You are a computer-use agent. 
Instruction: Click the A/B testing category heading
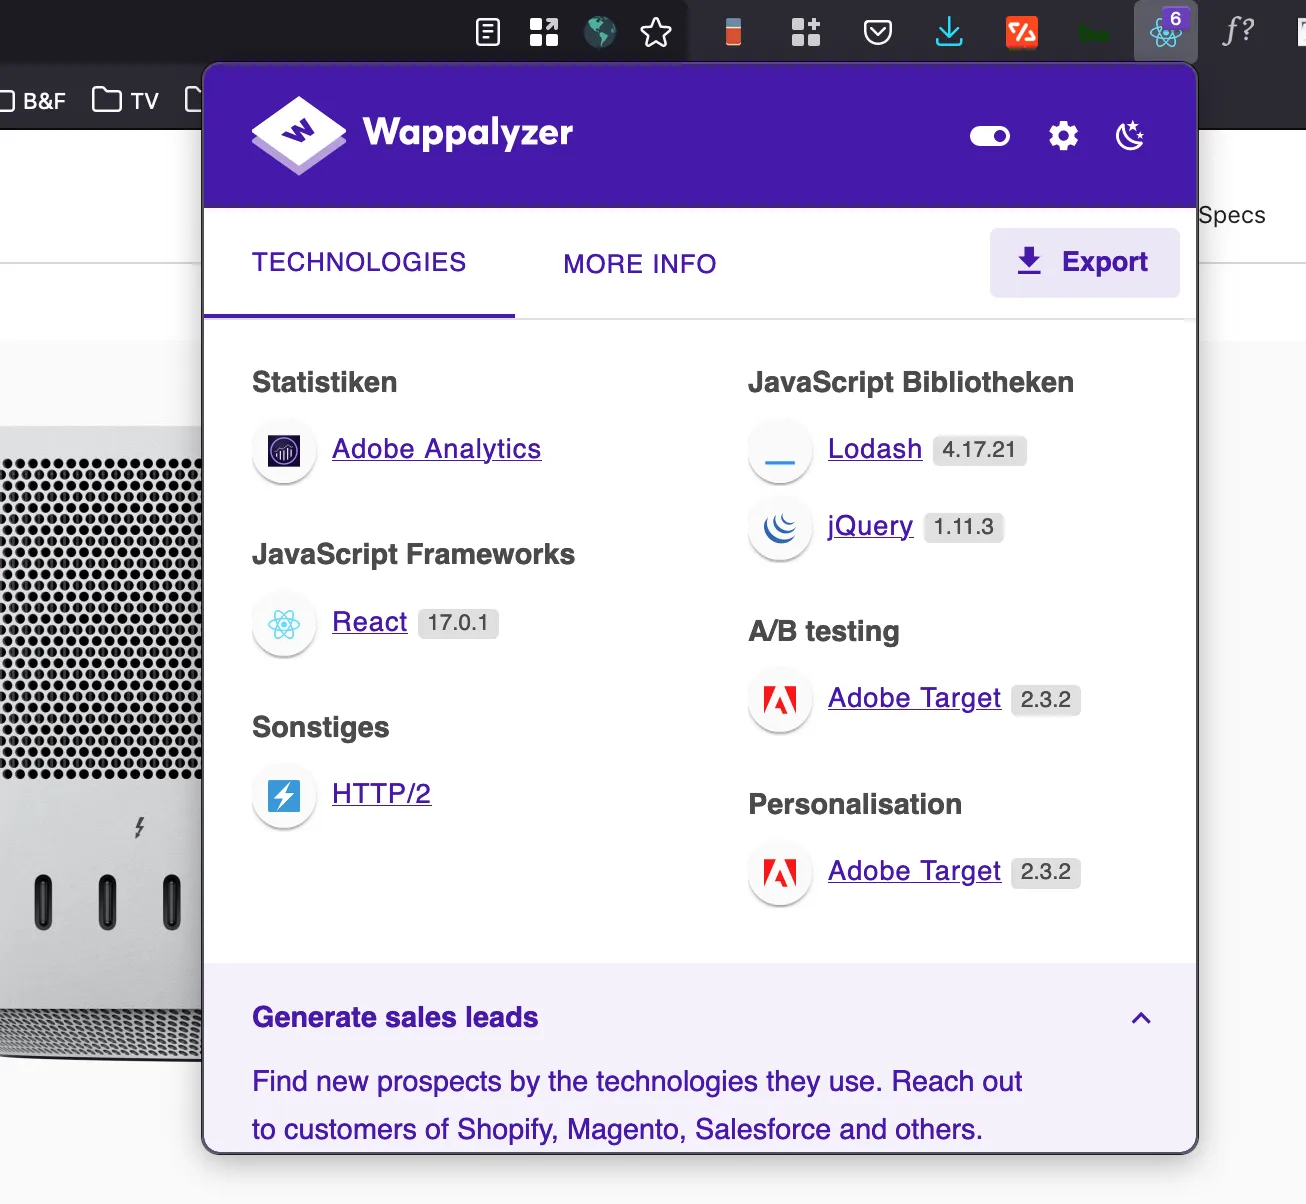824,631
